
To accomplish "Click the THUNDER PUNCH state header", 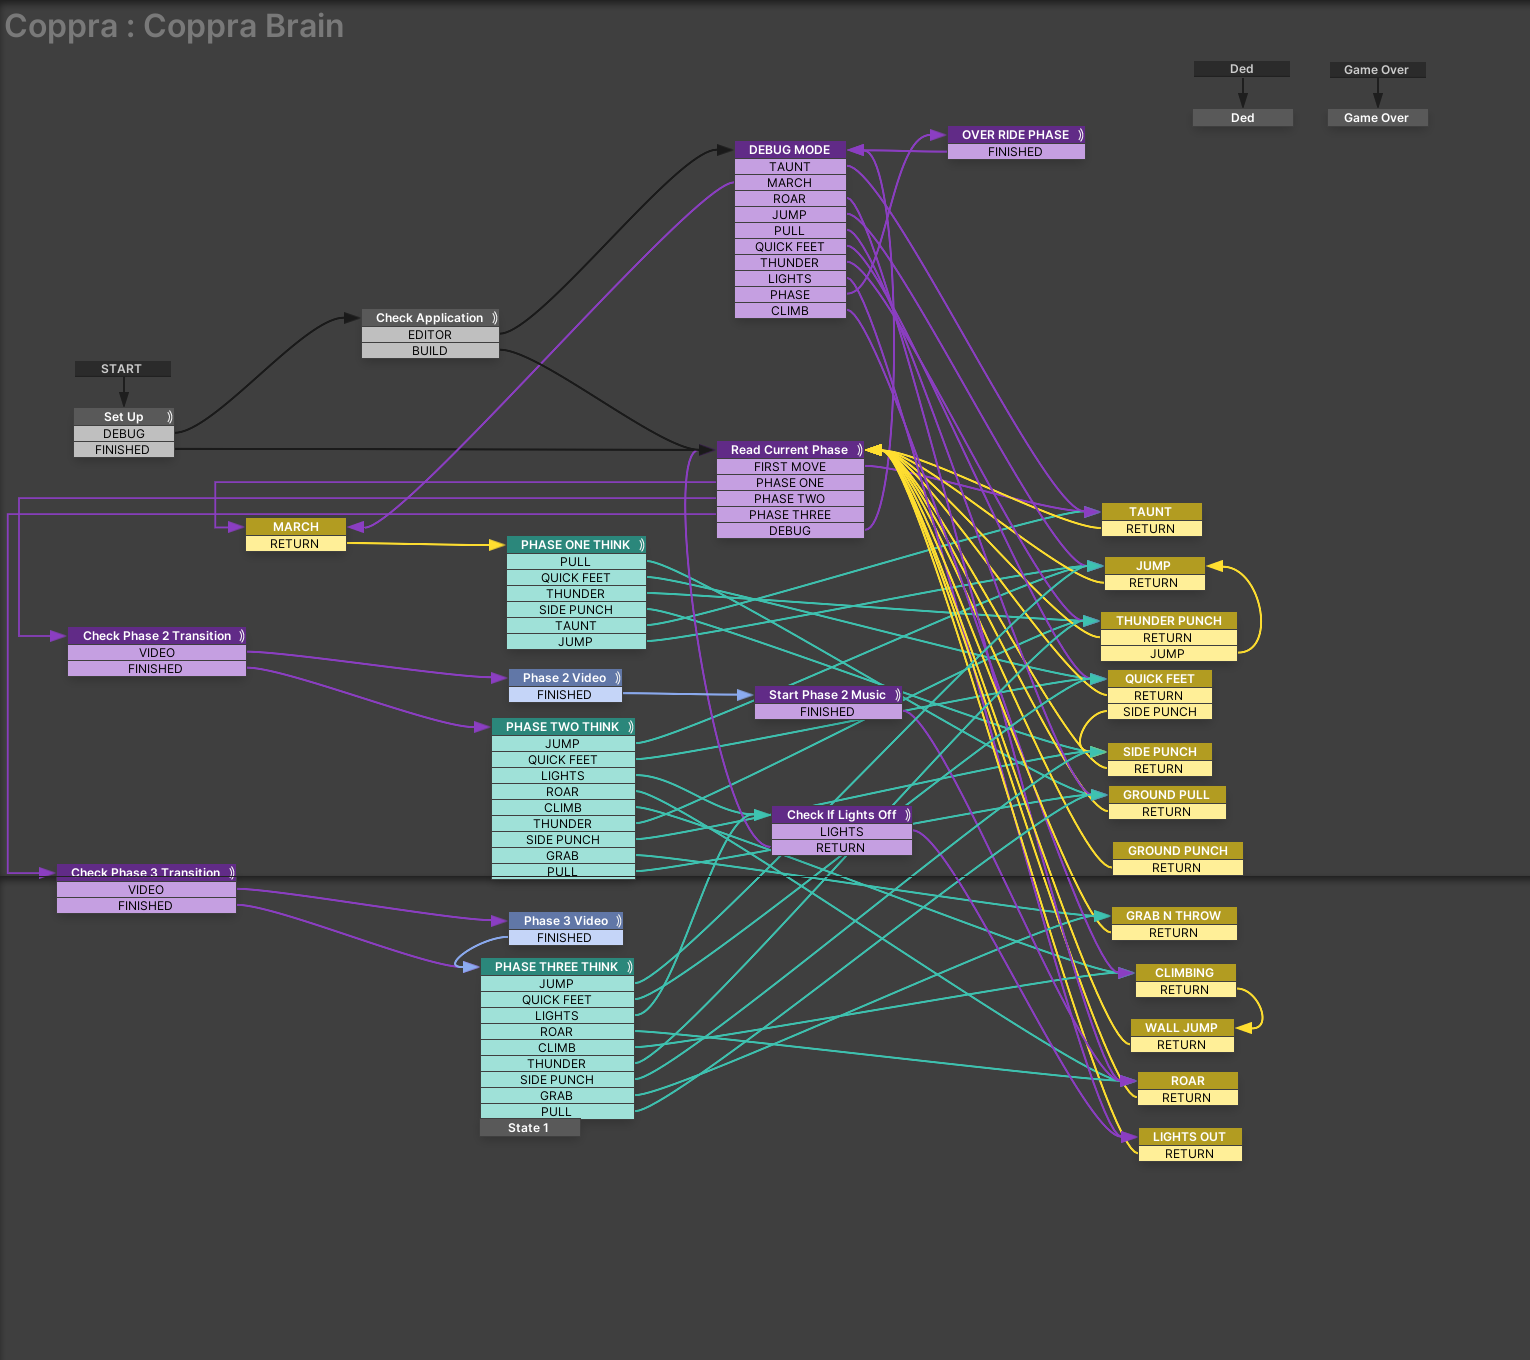I will (x=1168, y=621).
